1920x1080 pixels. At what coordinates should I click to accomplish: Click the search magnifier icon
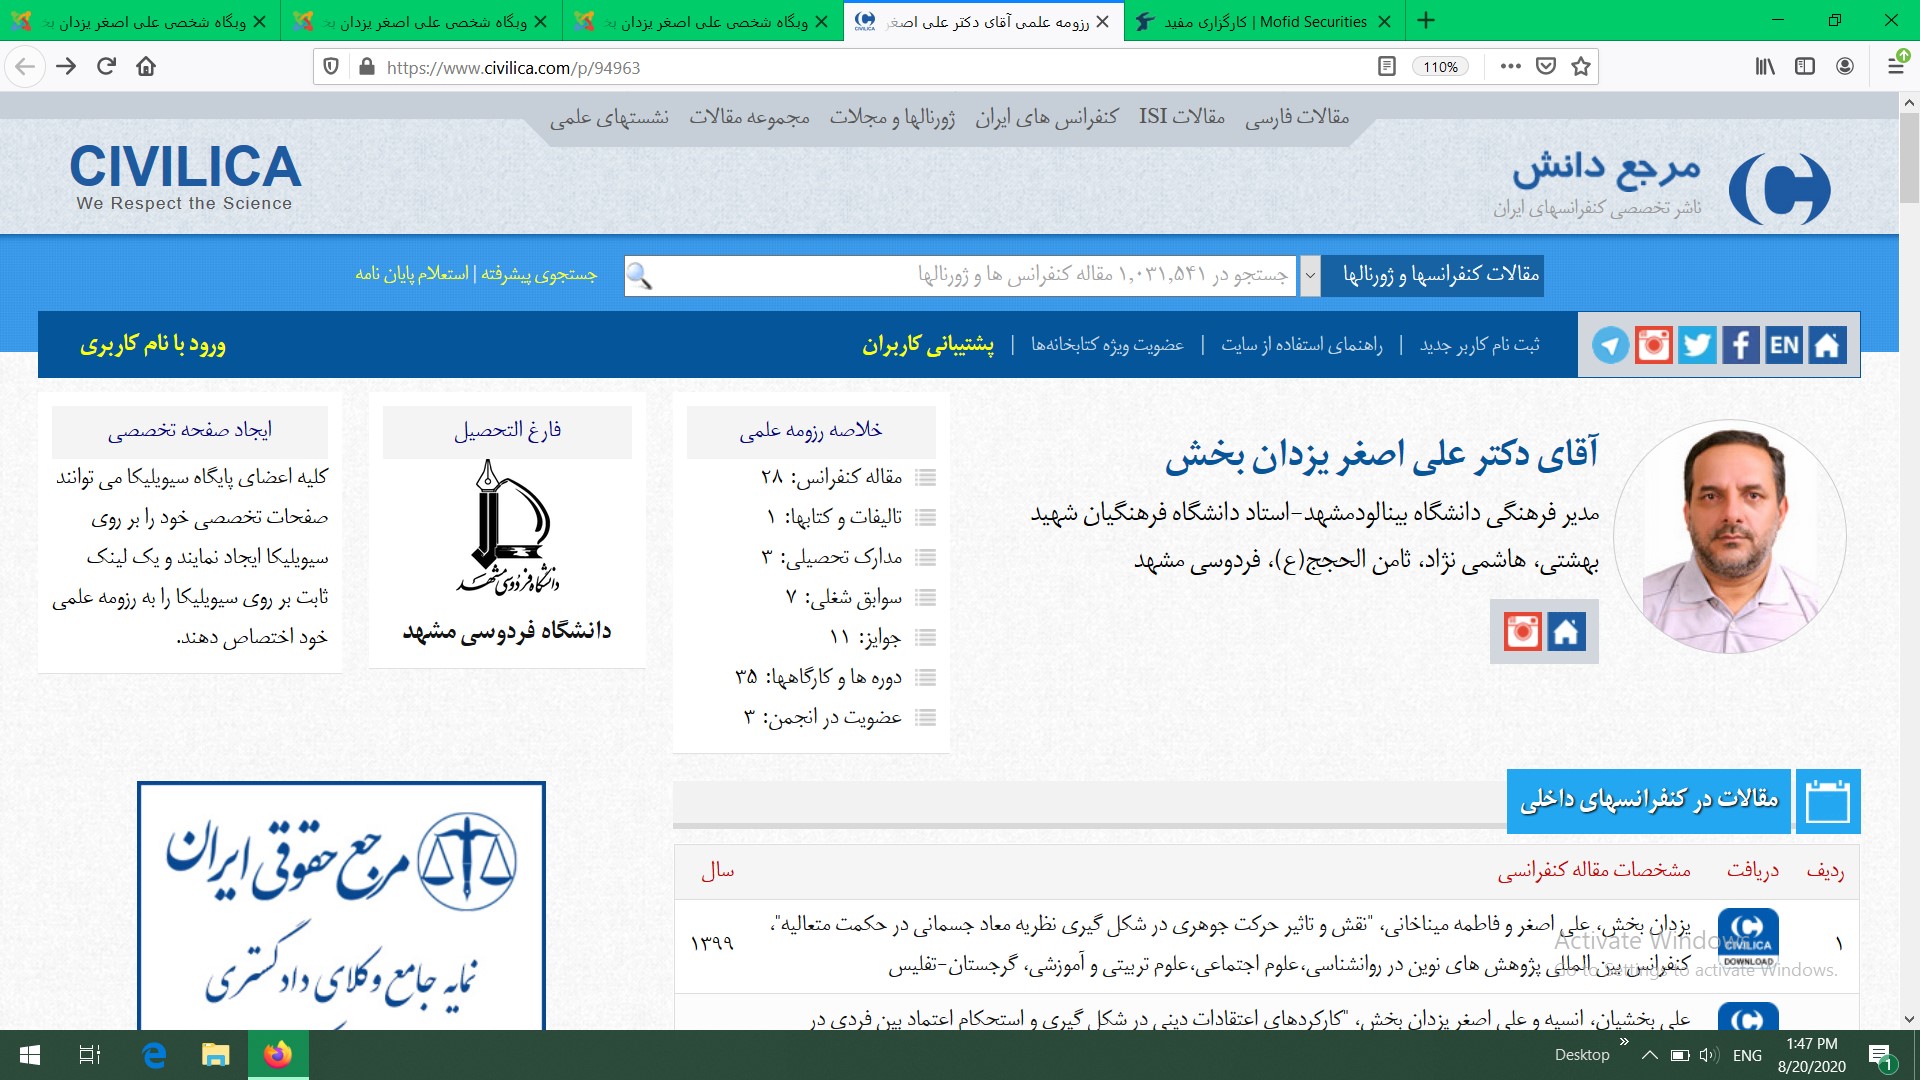click(x=640, y=276)
